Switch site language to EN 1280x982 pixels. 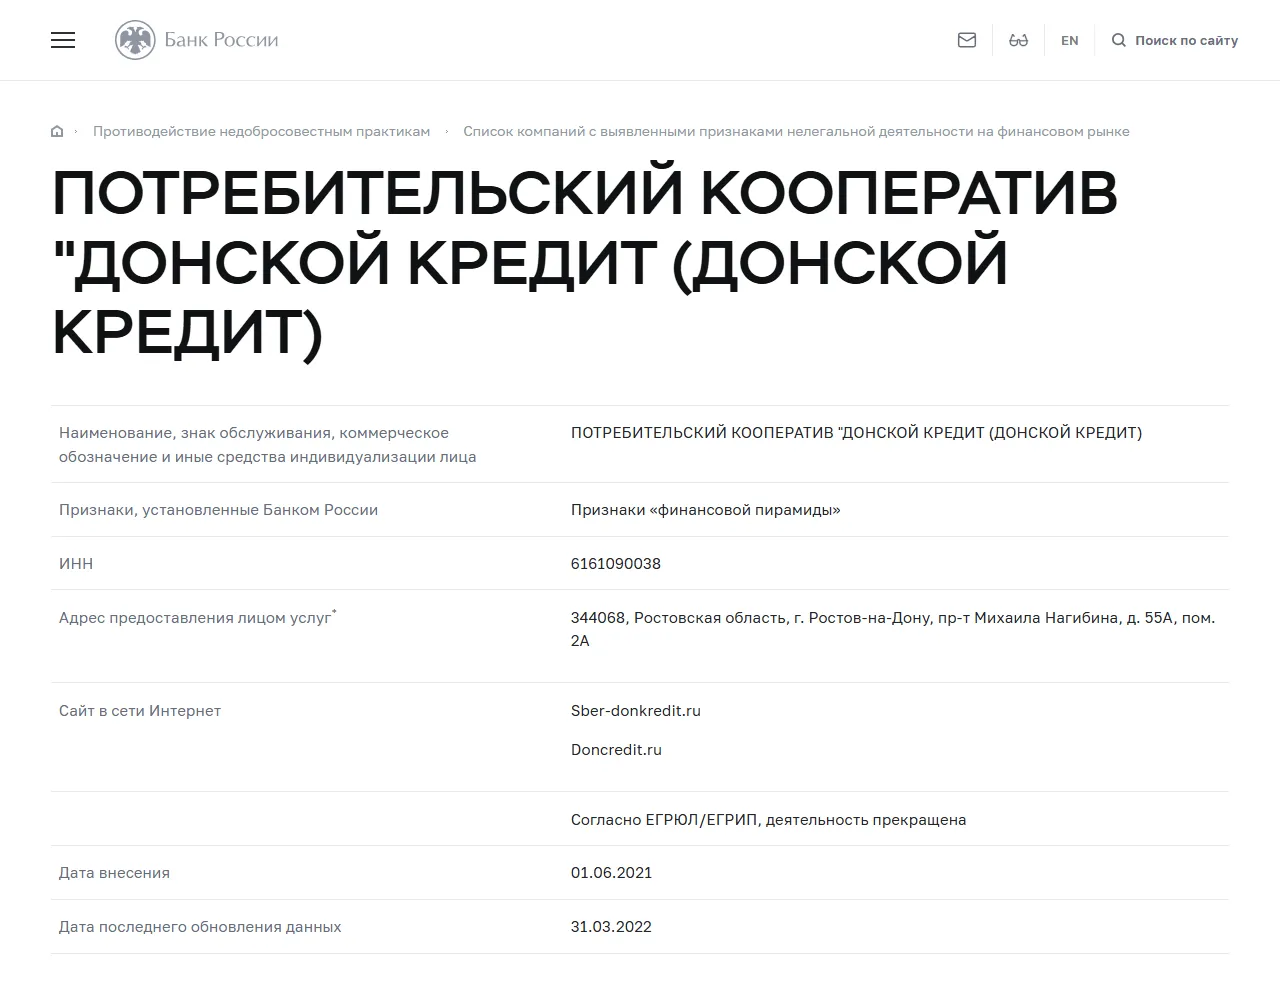click(x=1070, y=41)
